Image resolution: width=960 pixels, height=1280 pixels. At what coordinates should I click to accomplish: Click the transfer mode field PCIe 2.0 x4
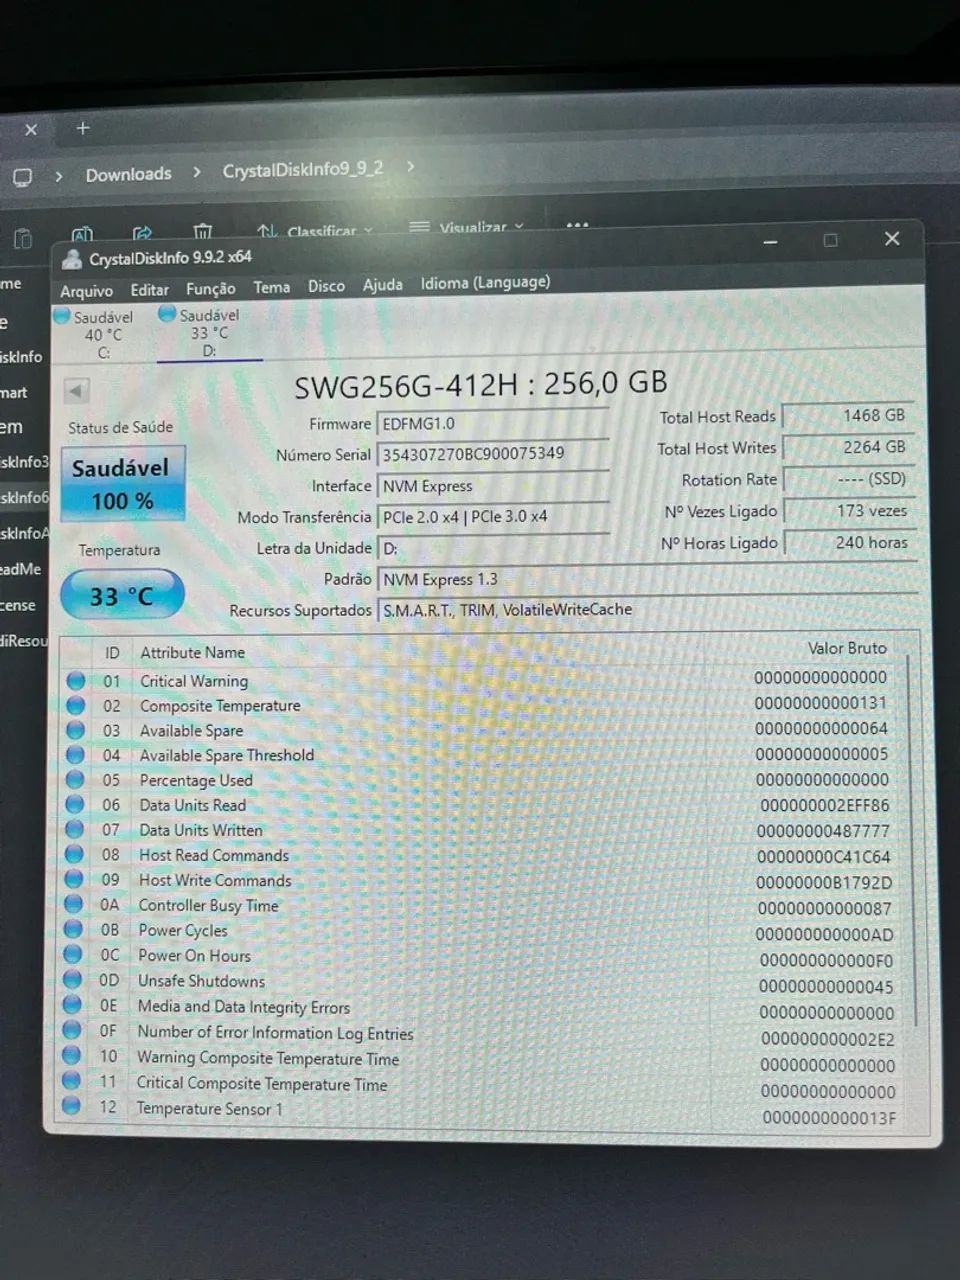[492, 517]
